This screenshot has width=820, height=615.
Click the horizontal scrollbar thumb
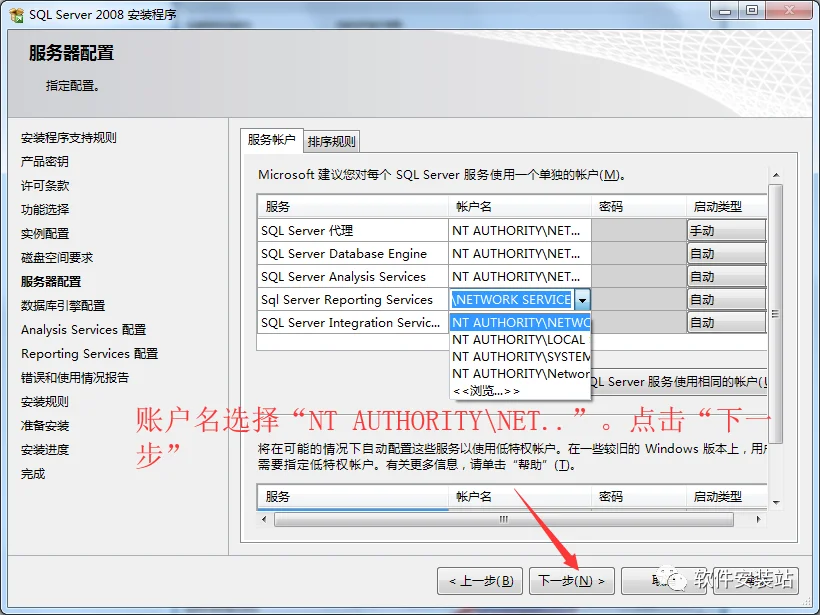click(x=504, y=519)
